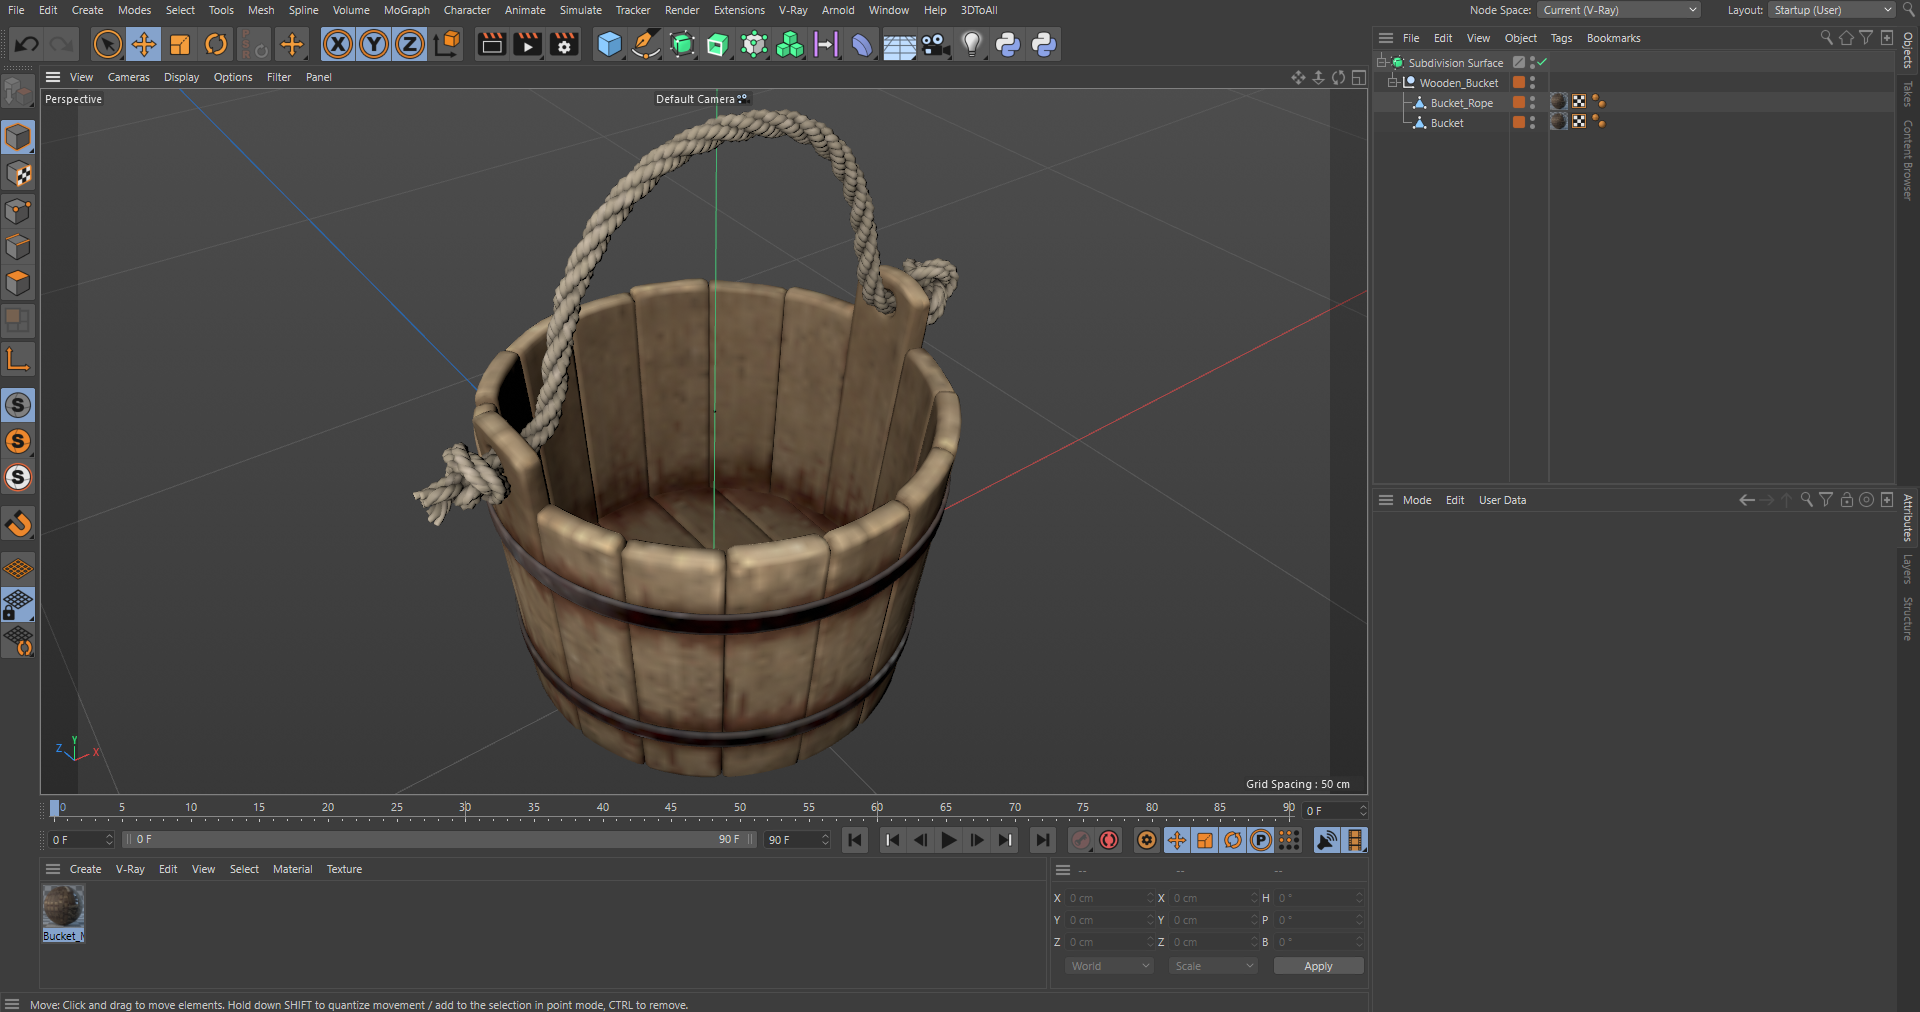
Task: Toggle Subdivision Surface enable checkmark
Action: point(1543,62)
